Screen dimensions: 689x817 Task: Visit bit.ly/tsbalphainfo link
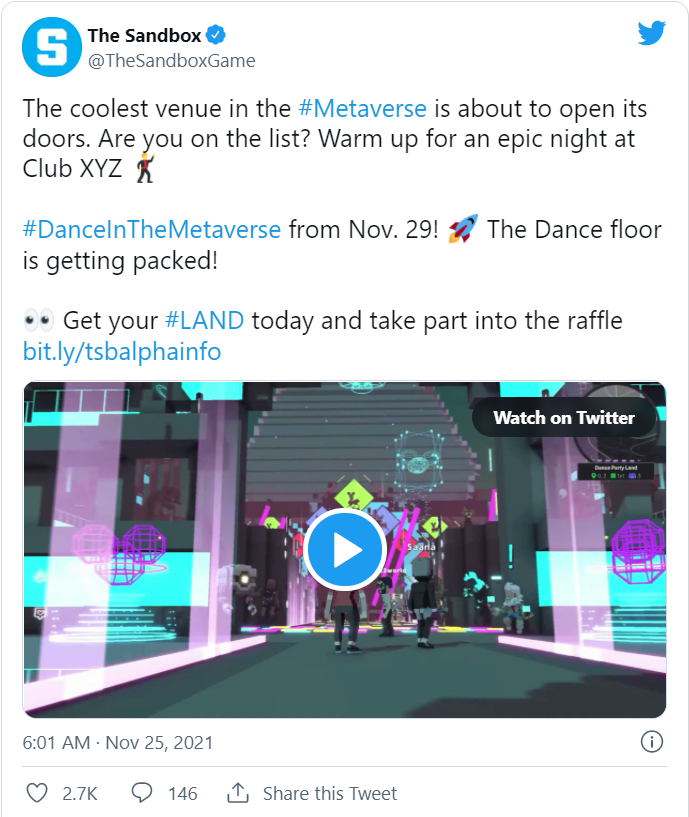click(122, 351)
